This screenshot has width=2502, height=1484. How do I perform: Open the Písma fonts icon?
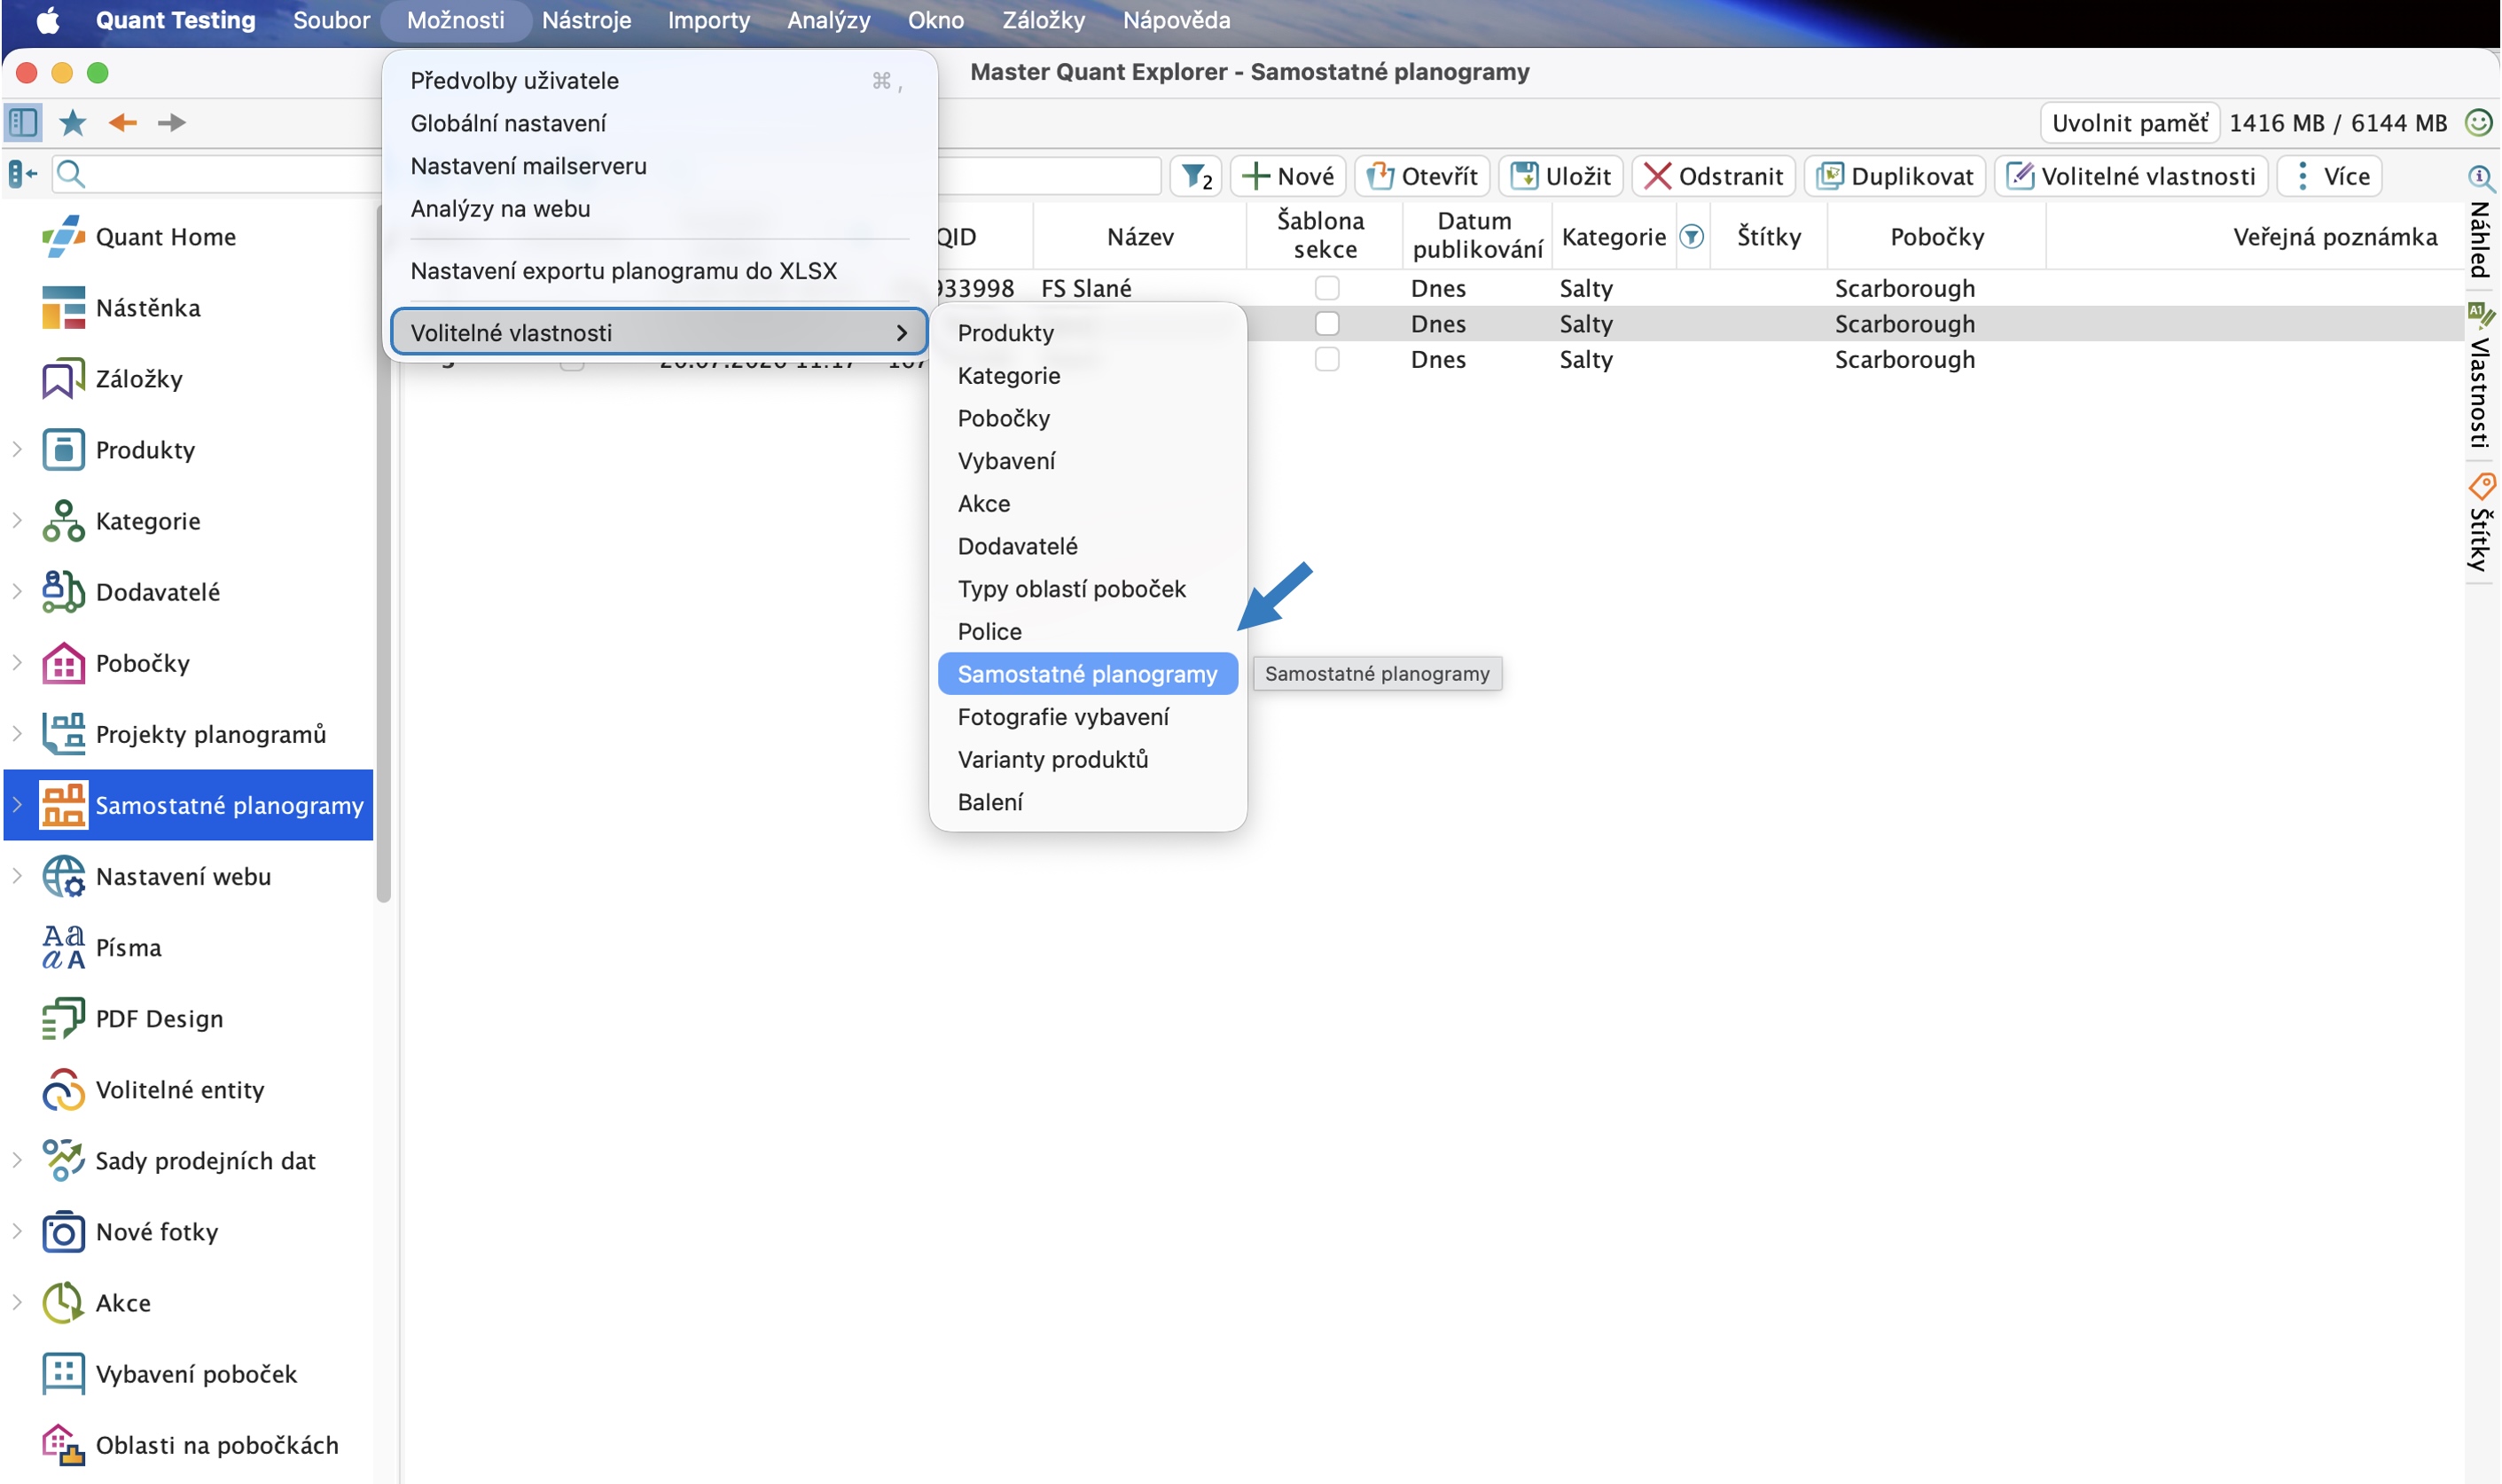63,947
